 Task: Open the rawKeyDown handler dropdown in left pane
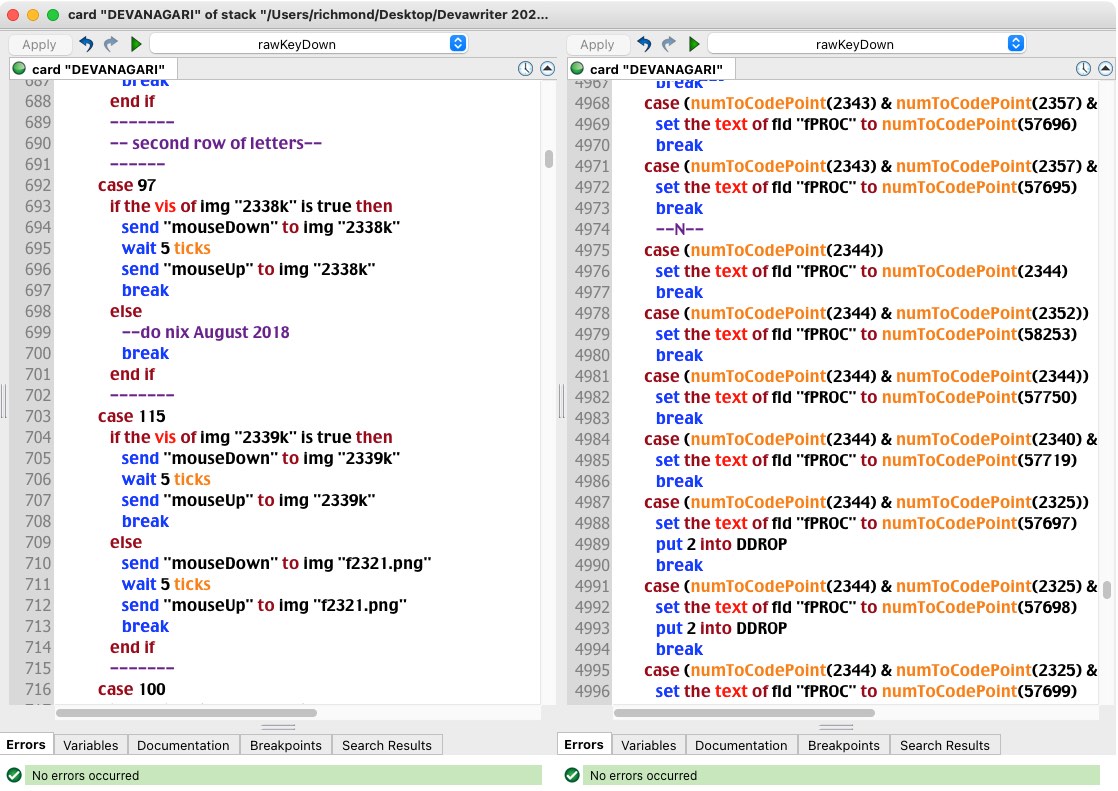click(x=309, y=44)
